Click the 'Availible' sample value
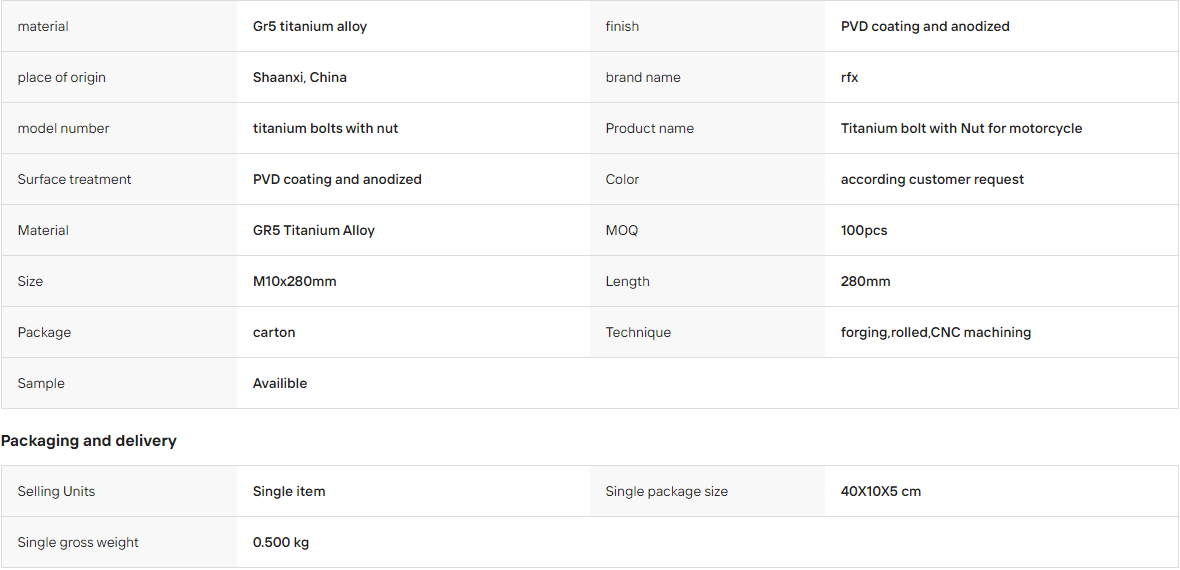 click(280, 383)
